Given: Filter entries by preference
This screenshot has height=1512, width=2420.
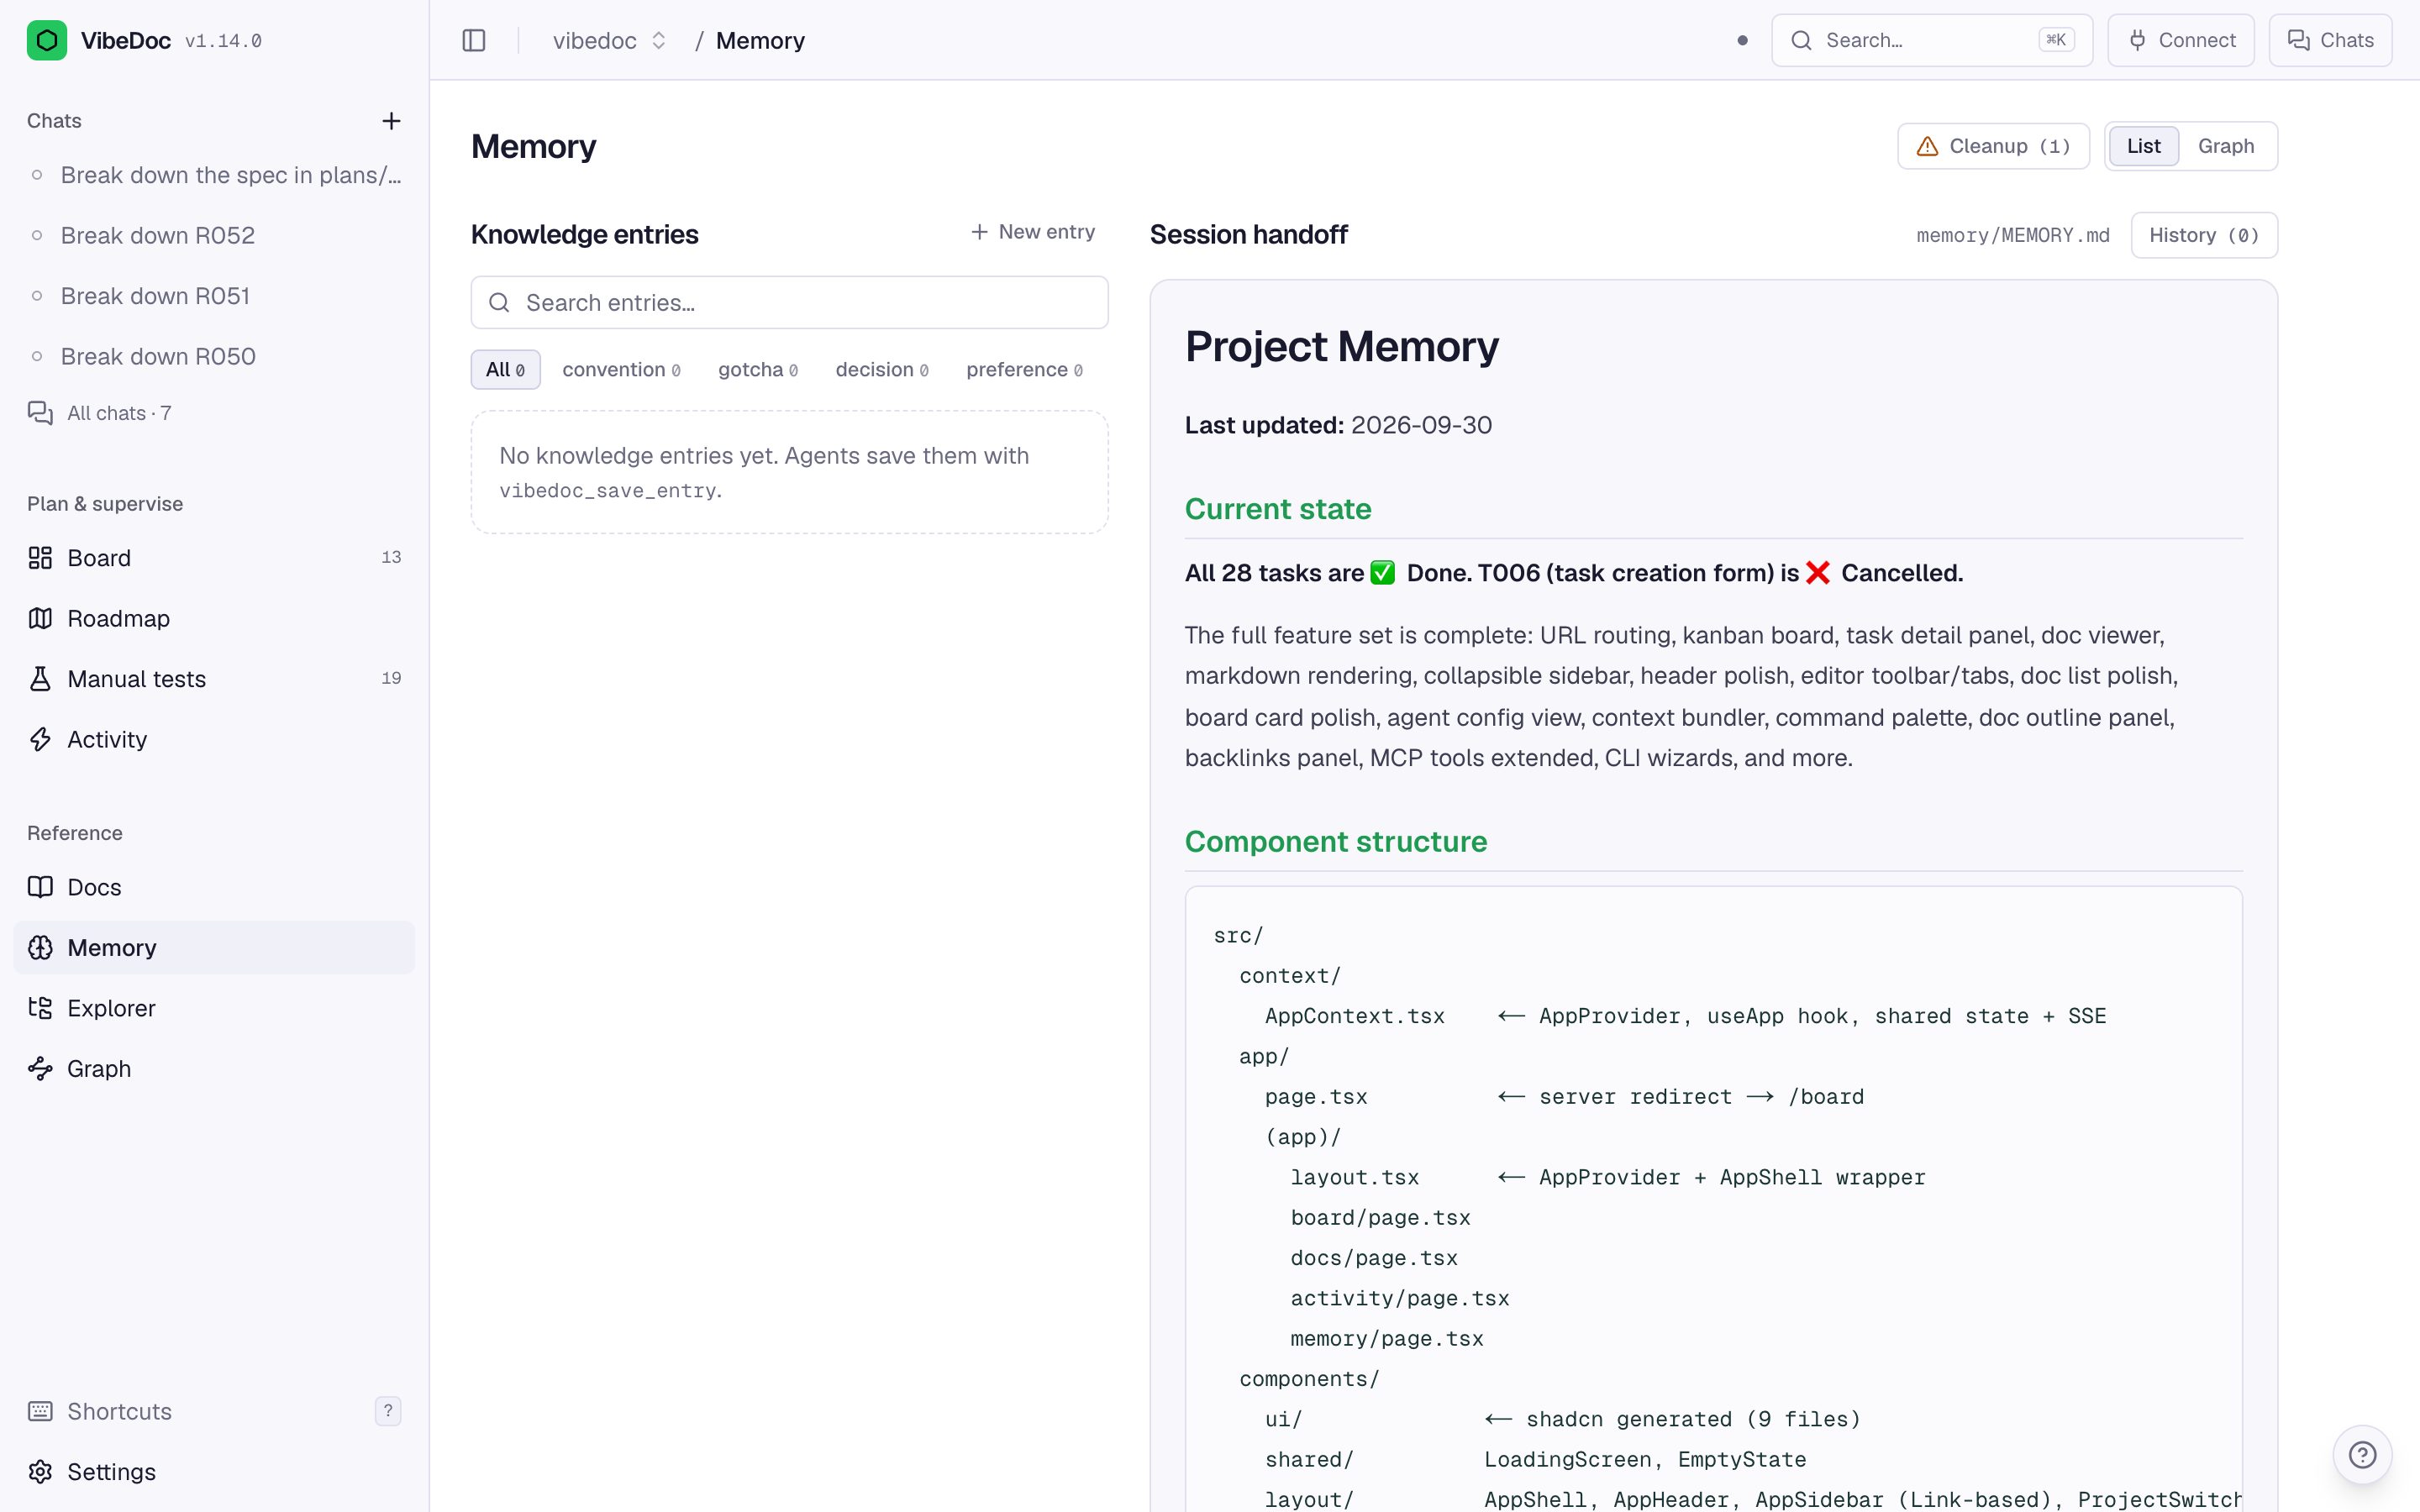Looking at the screenshot, I should [1024, 369].
